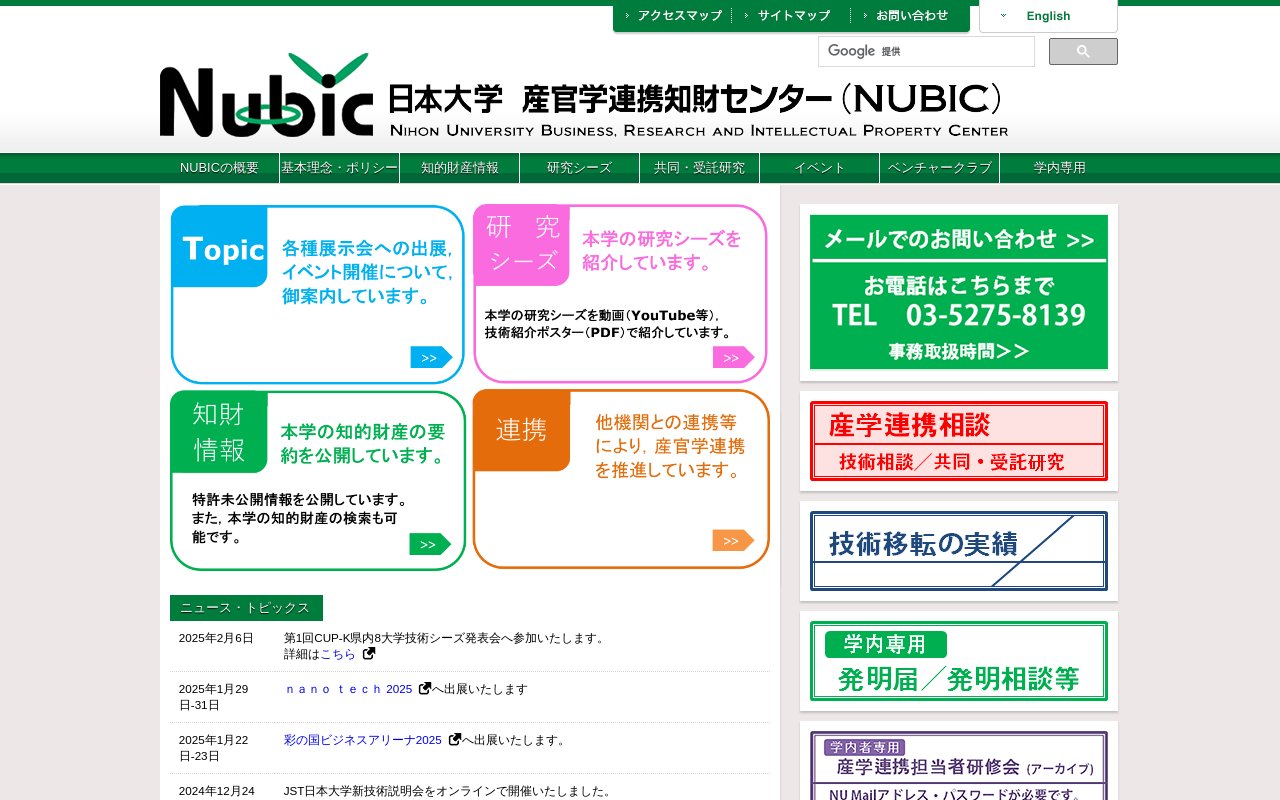Viewport: 1280px width, 800px height.
Task: Click the Google search magnifier button
Action: click(1083, 51)
